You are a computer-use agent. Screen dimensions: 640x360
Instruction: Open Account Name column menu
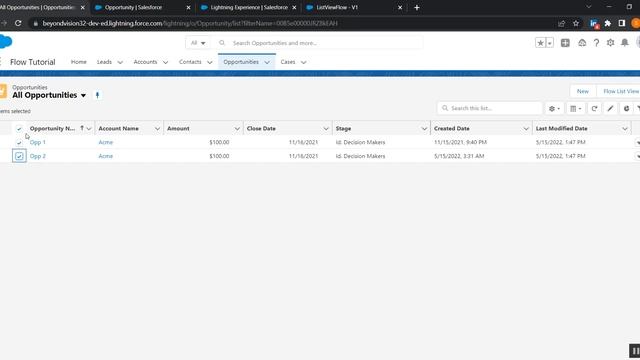pos(157,129)
